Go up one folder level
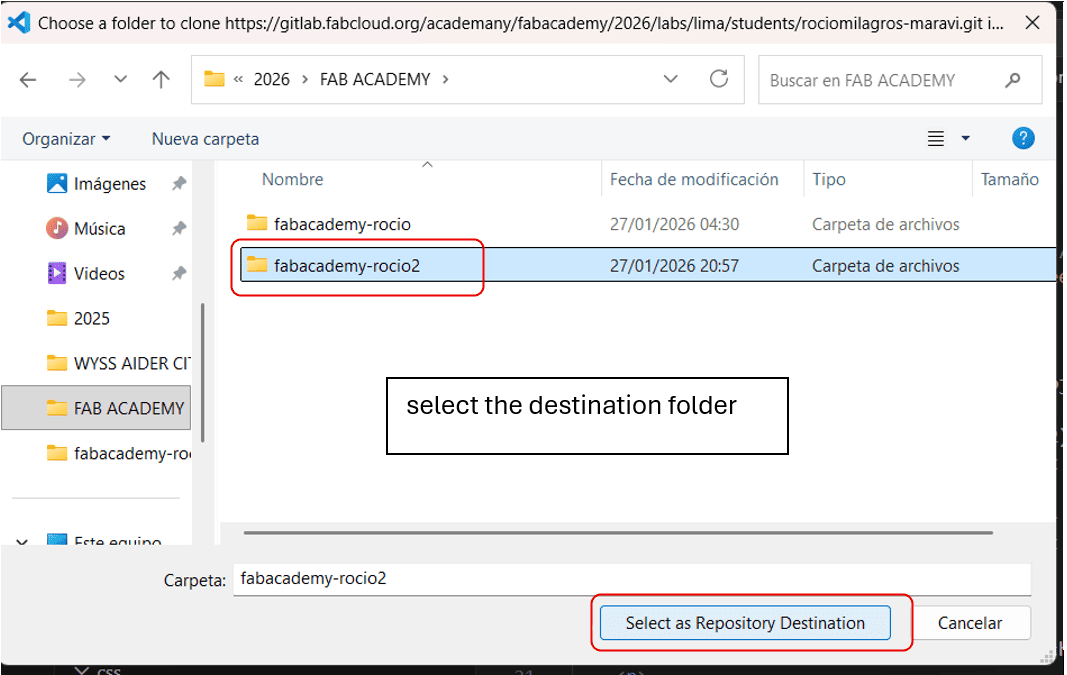This screenshot has height=675, width=1067. click(x=161, y=80)
